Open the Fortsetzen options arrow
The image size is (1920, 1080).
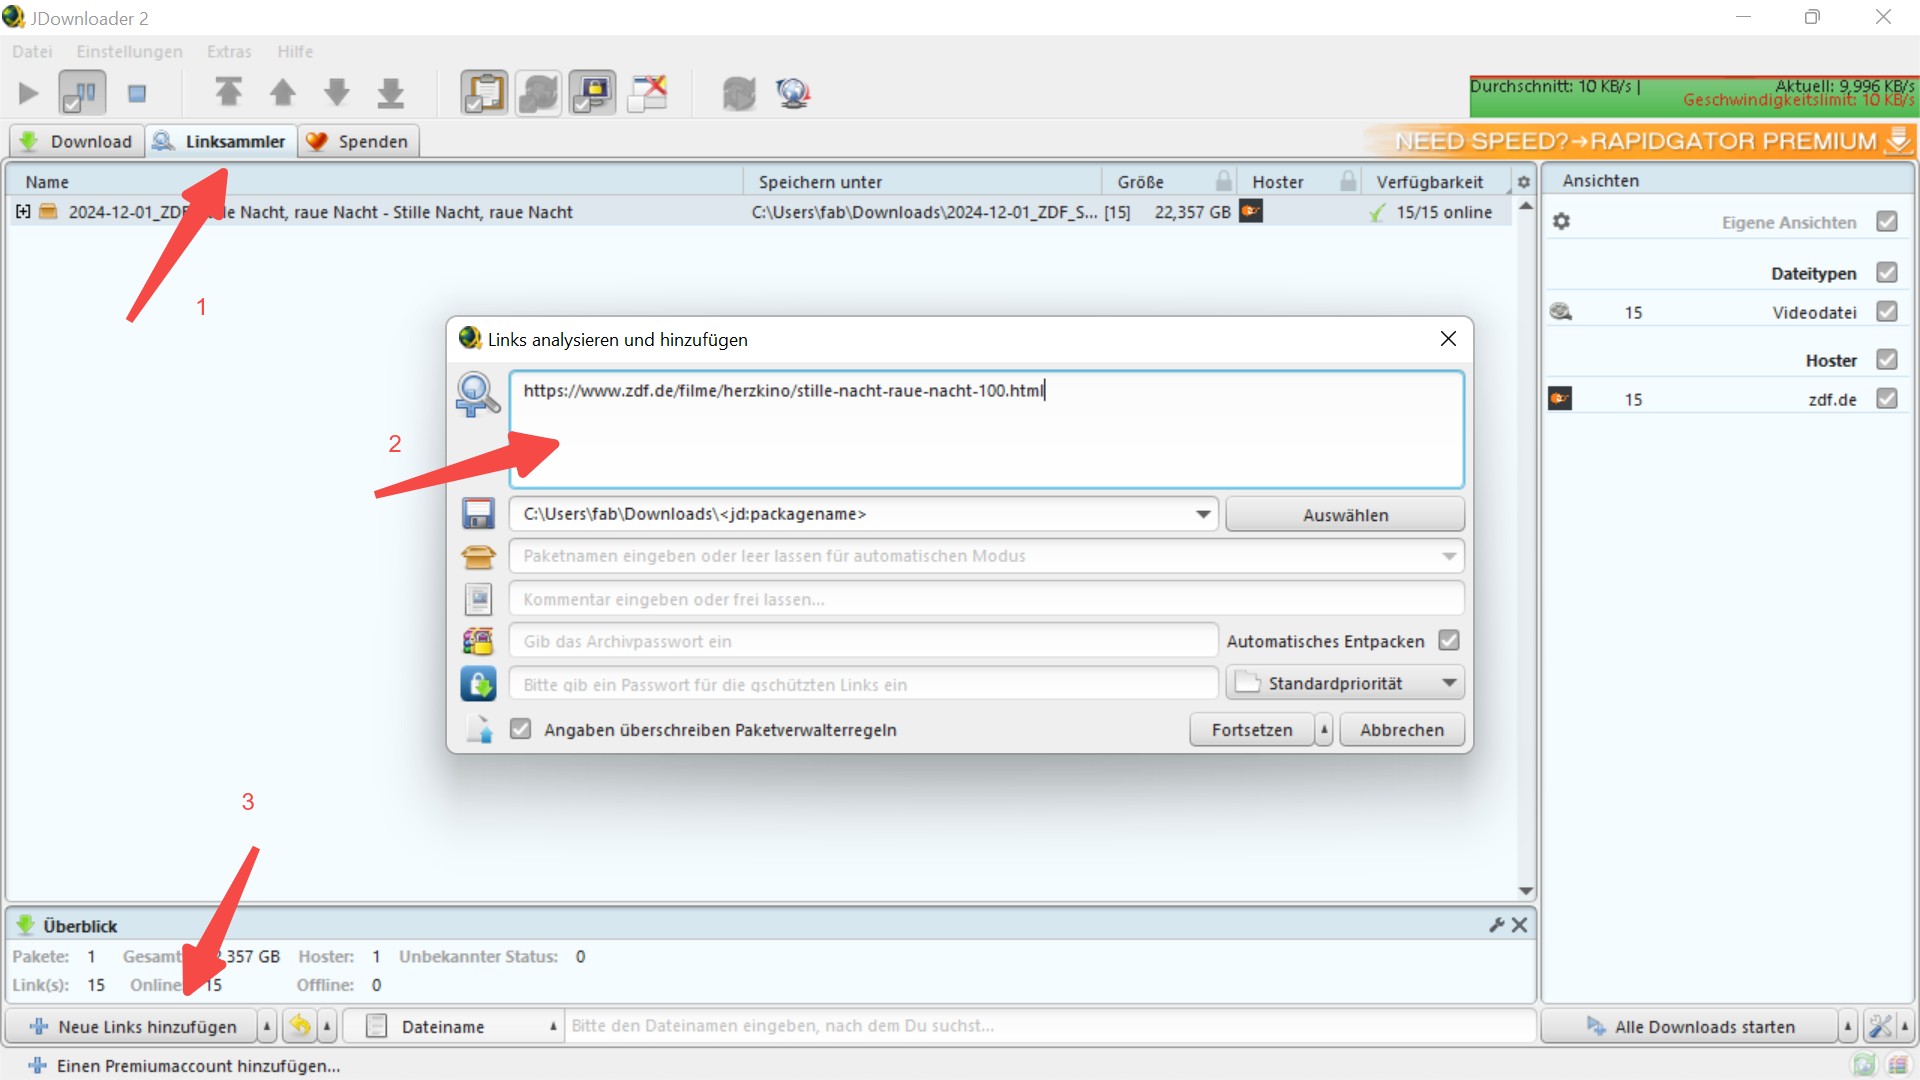point(1324,729)
